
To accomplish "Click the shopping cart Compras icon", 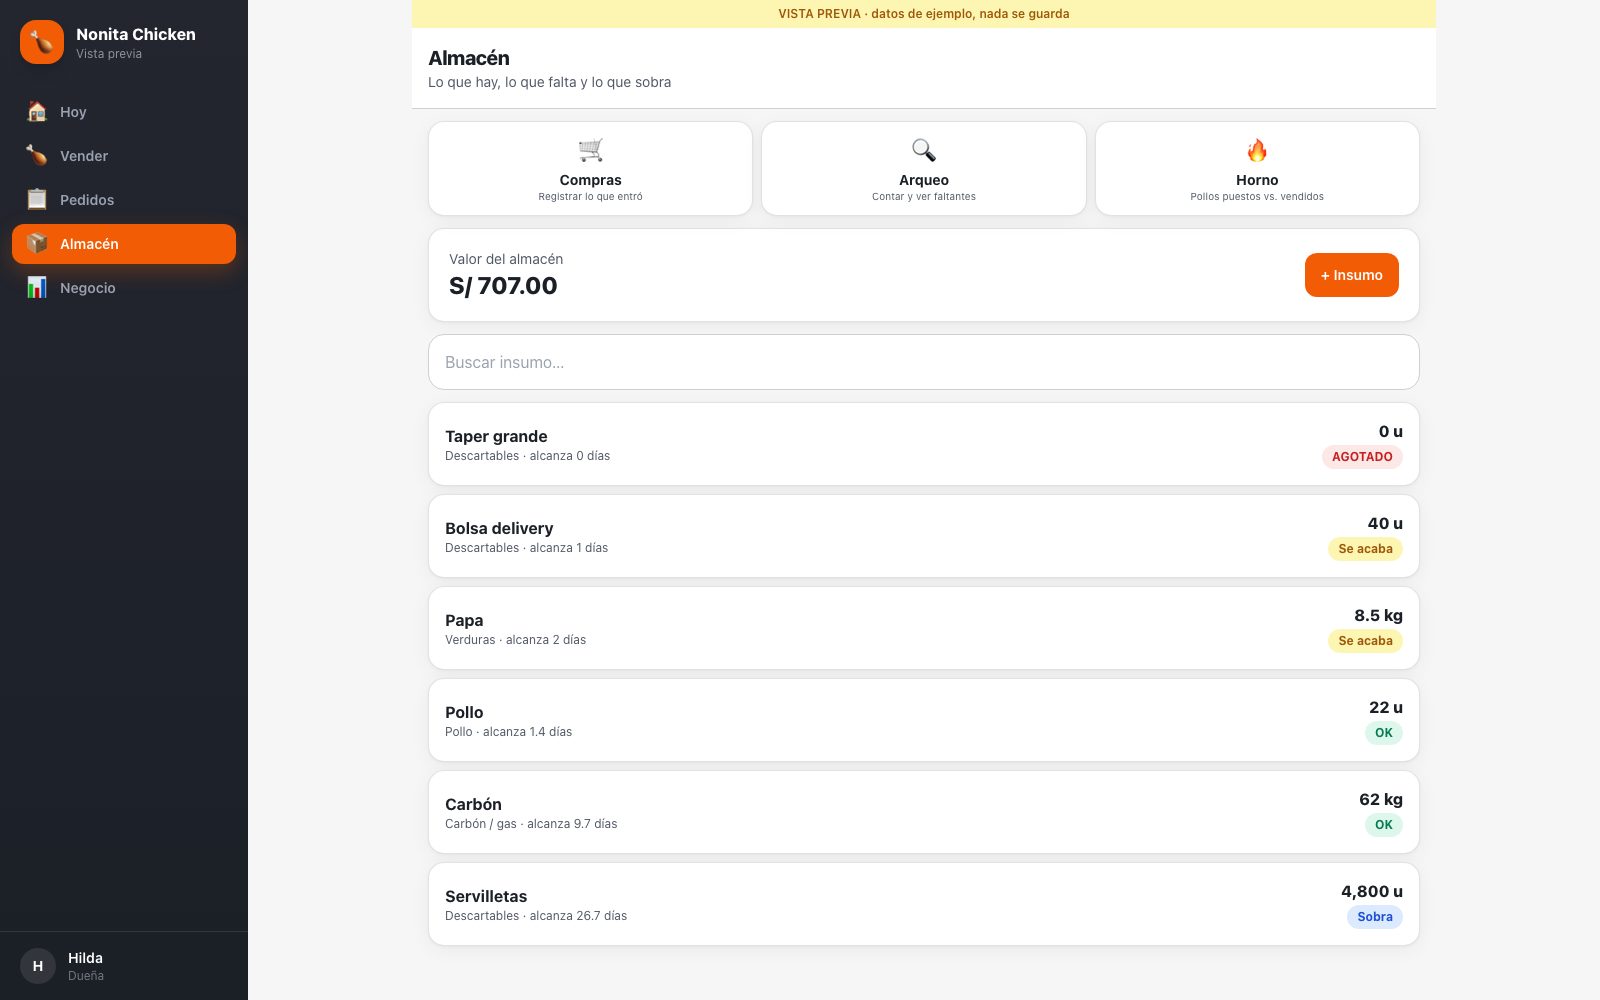I will [590, 150].
